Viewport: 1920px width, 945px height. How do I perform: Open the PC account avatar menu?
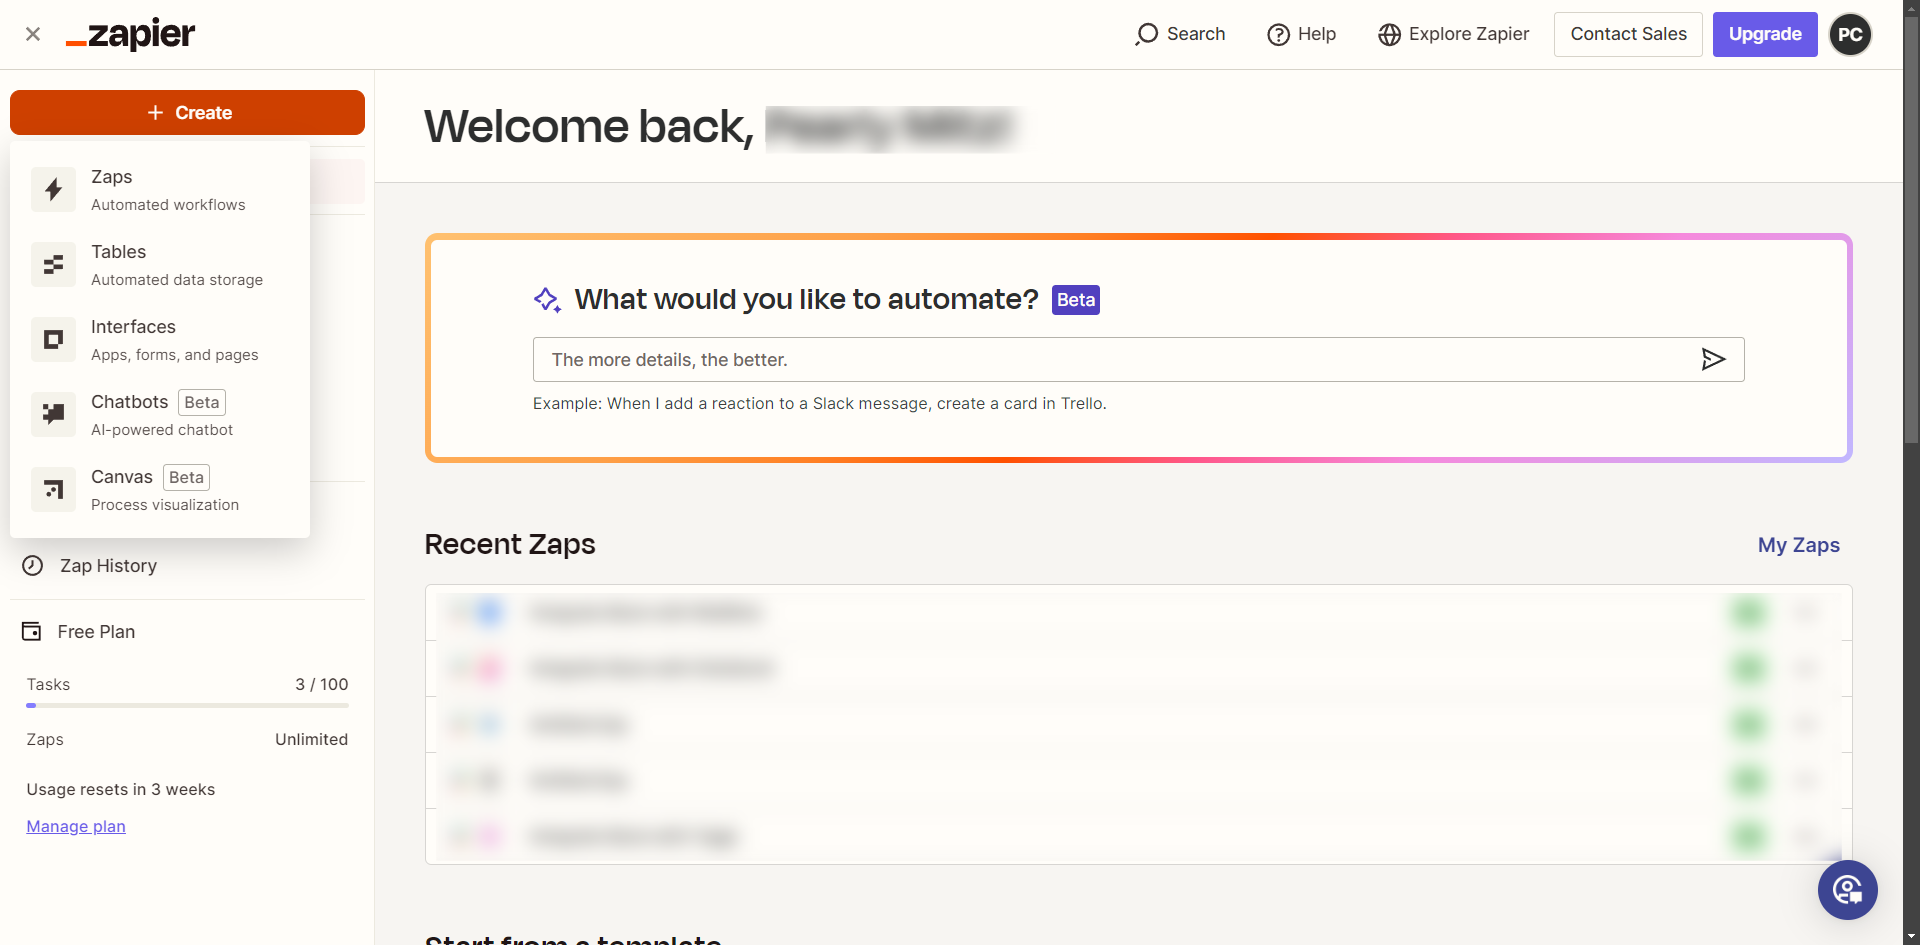pos(1850,34)
